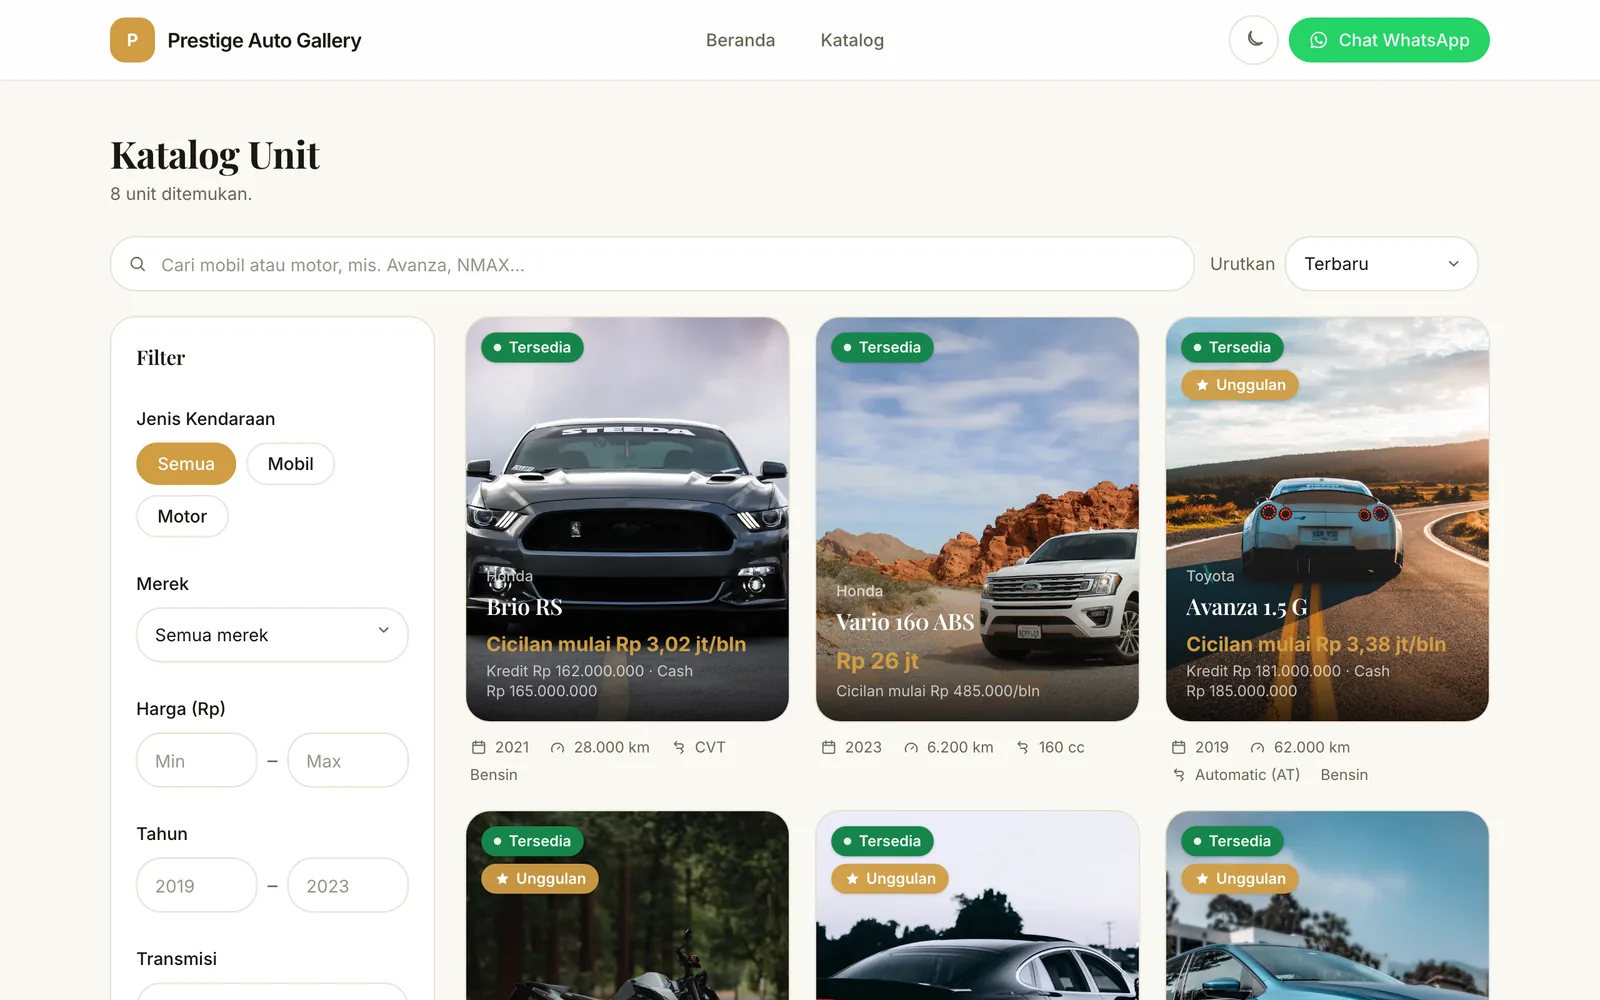Screen dimensions: 1600x1000
Task: Select the Semua vehicle type filter
Action: click(186, 464)
